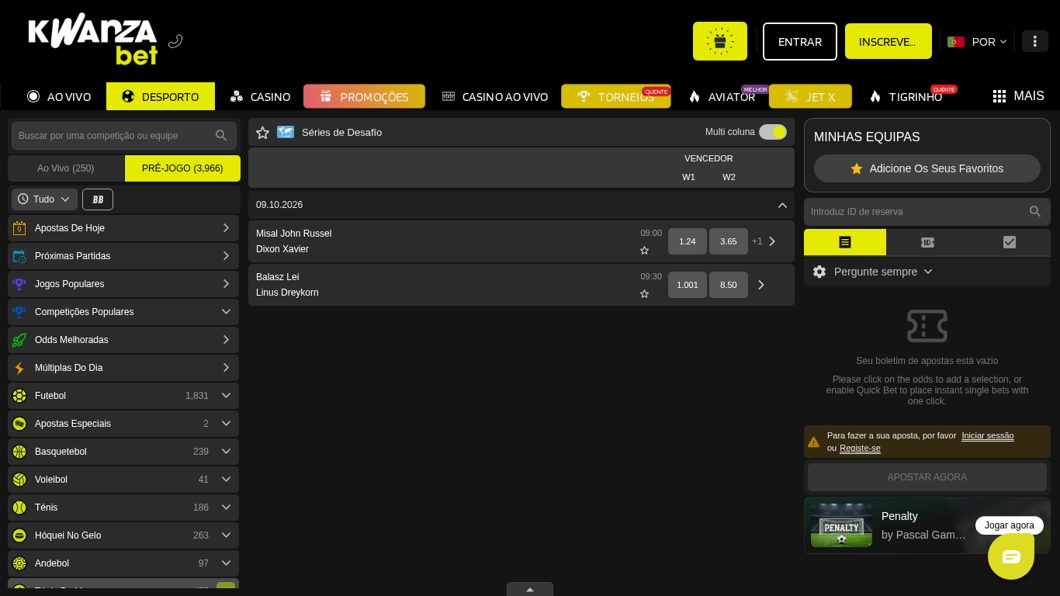Open the booking ticket tab

point(928,242)
